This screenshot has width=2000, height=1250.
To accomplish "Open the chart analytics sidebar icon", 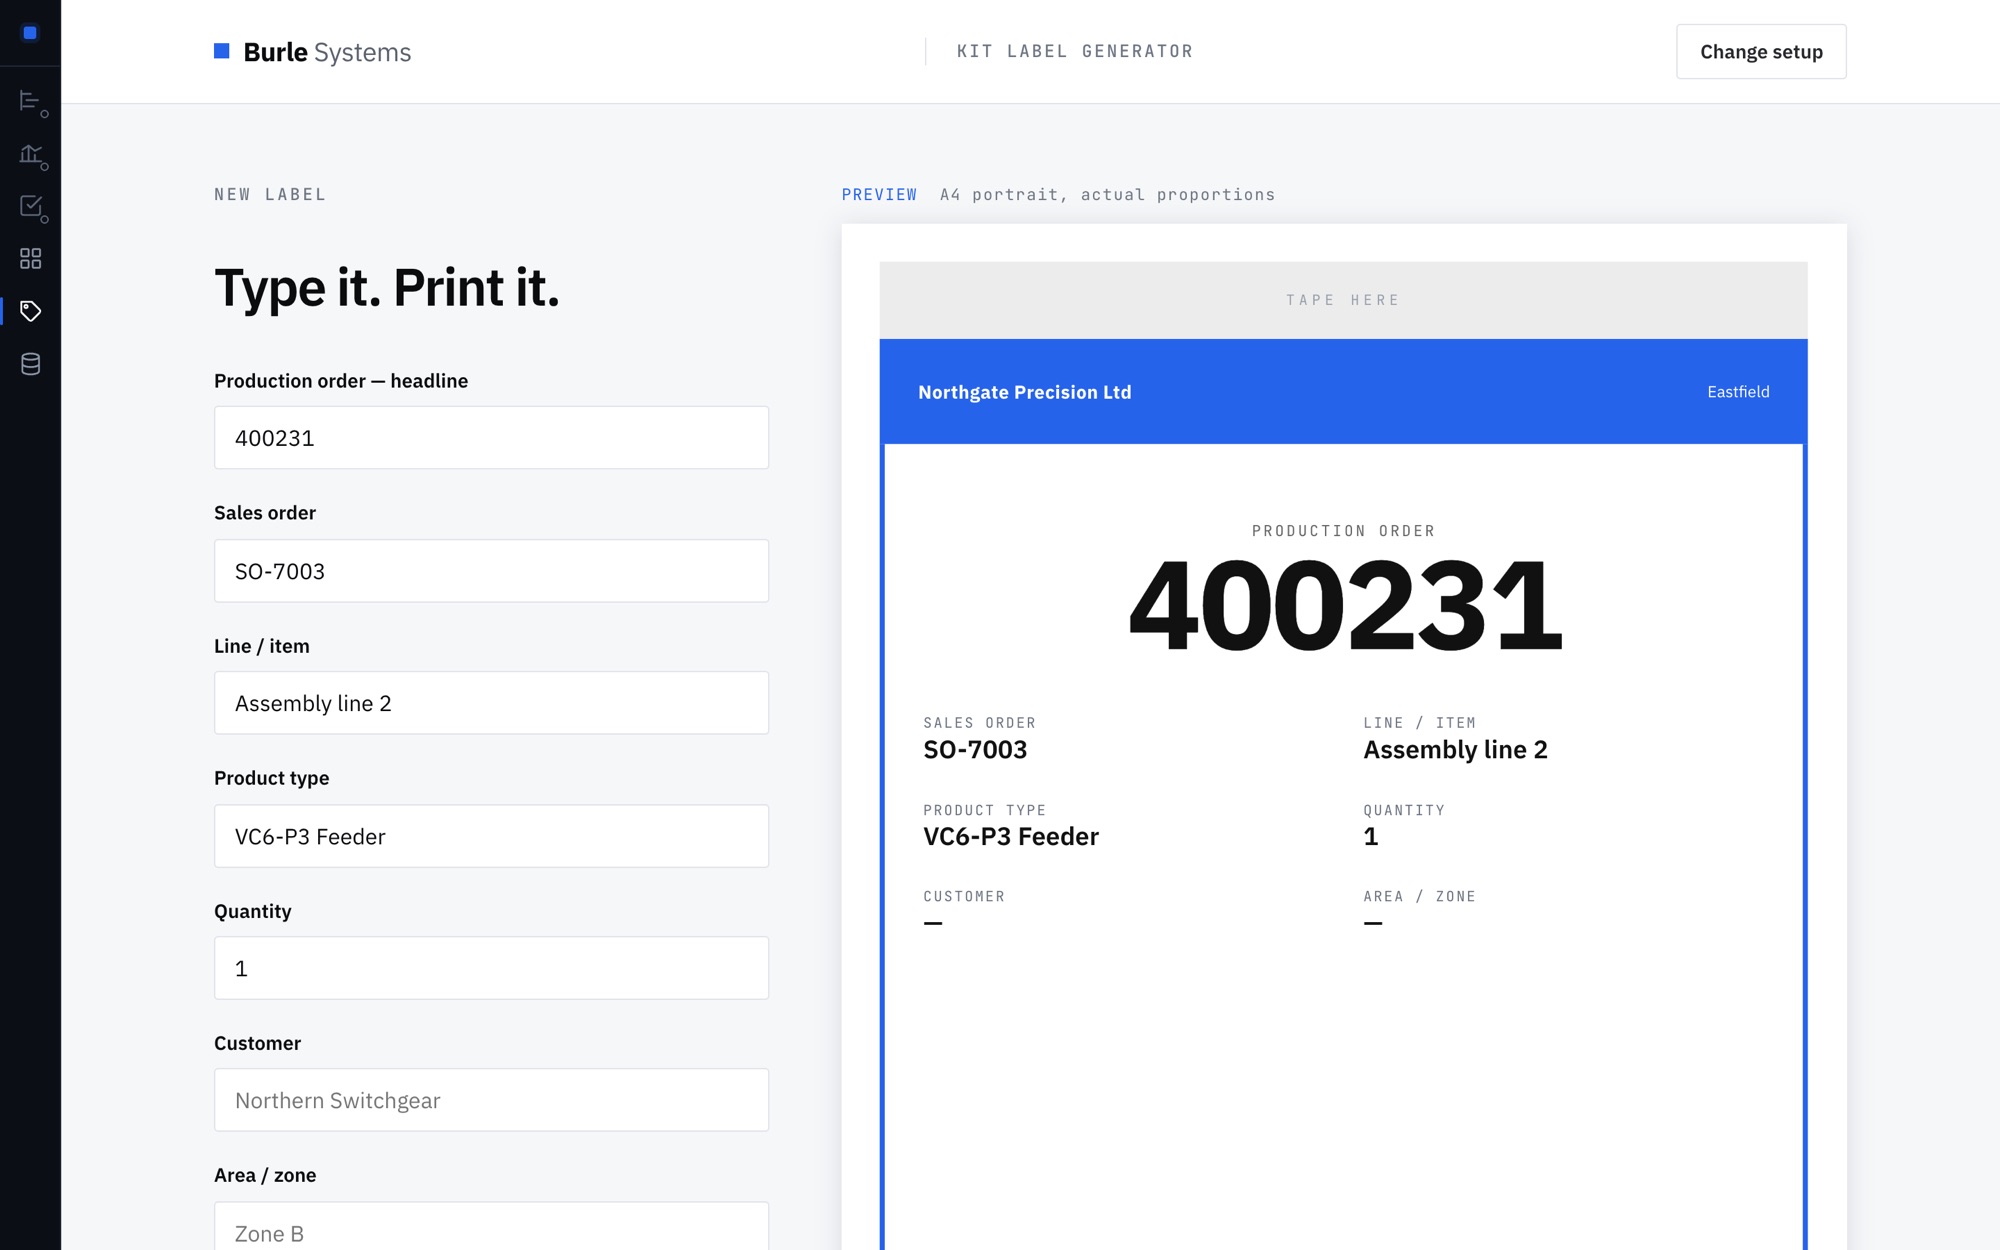I will click(32, 156).
